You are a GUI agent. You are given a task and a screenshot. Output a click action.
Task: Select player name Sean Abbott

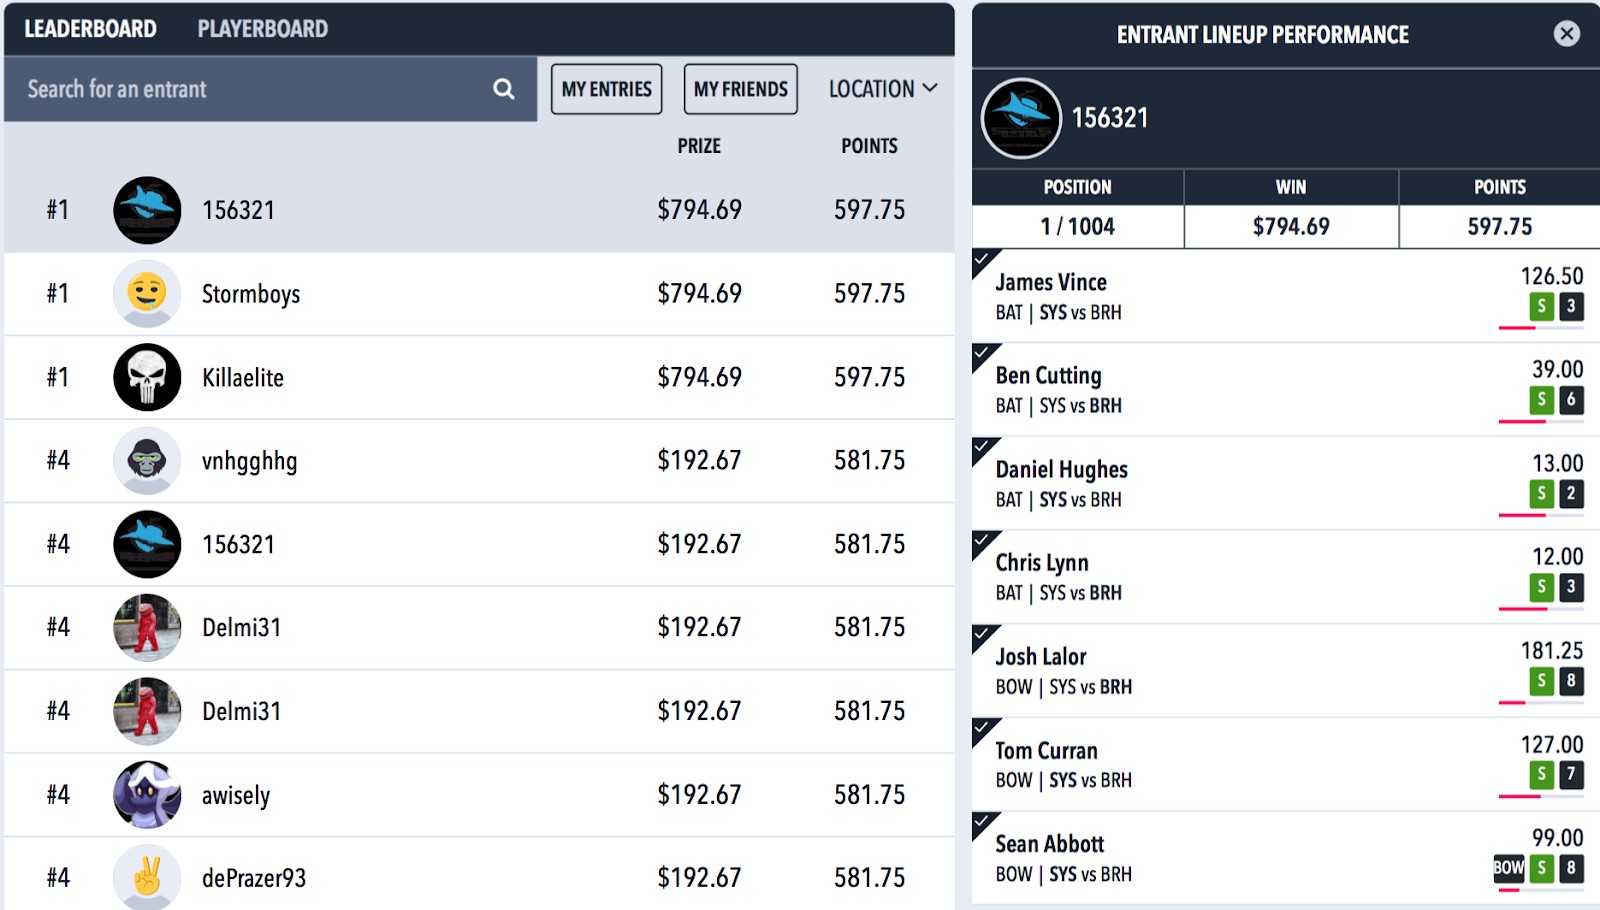(x=1050, y=844)
